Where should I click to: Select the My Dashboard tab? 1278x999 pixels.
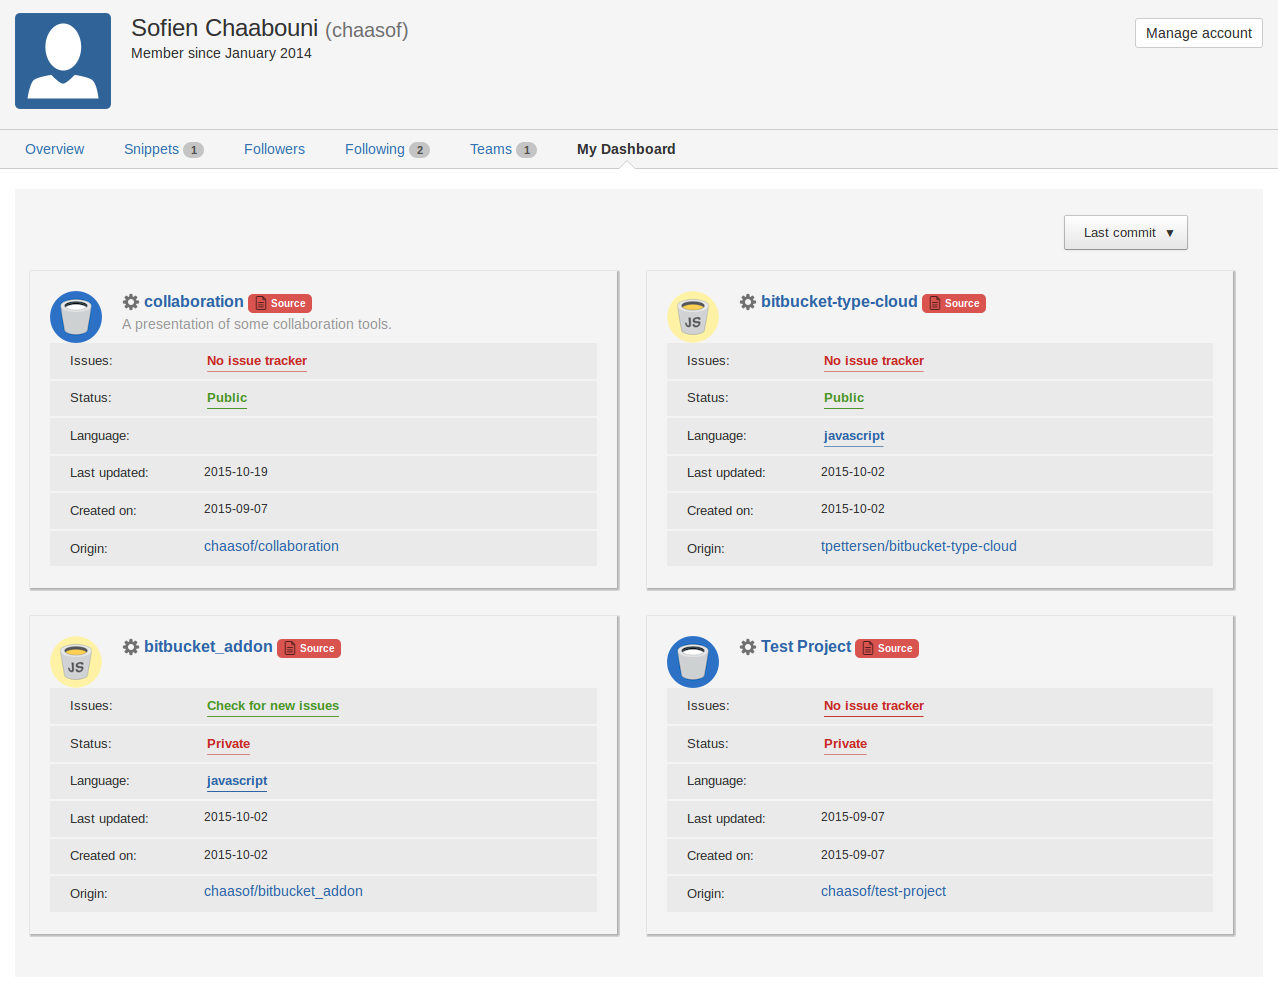point(626,149)
